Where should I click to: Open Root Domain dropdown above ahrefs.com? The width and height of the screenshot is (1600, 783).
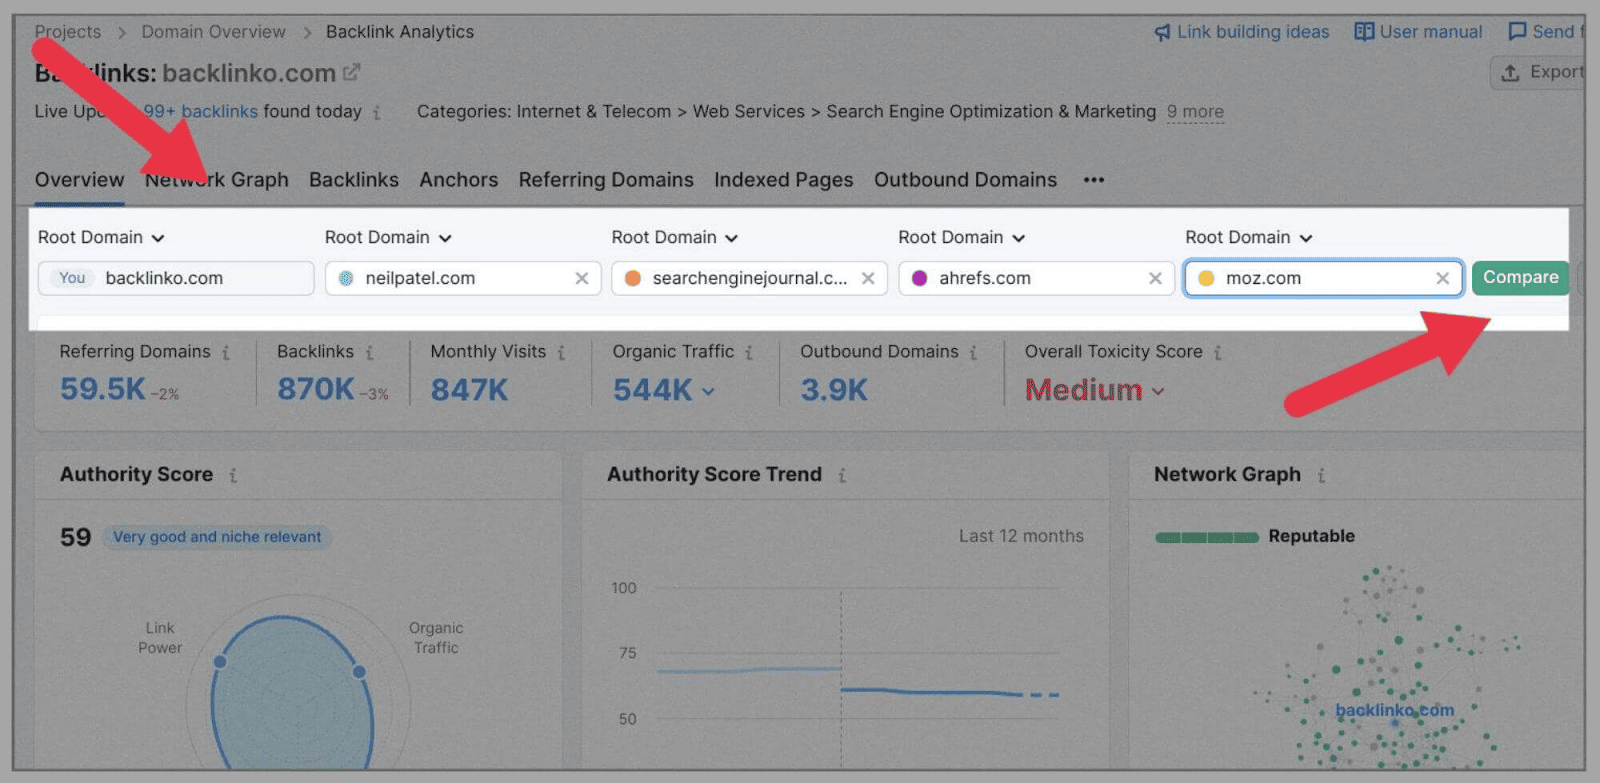[962, 238]
